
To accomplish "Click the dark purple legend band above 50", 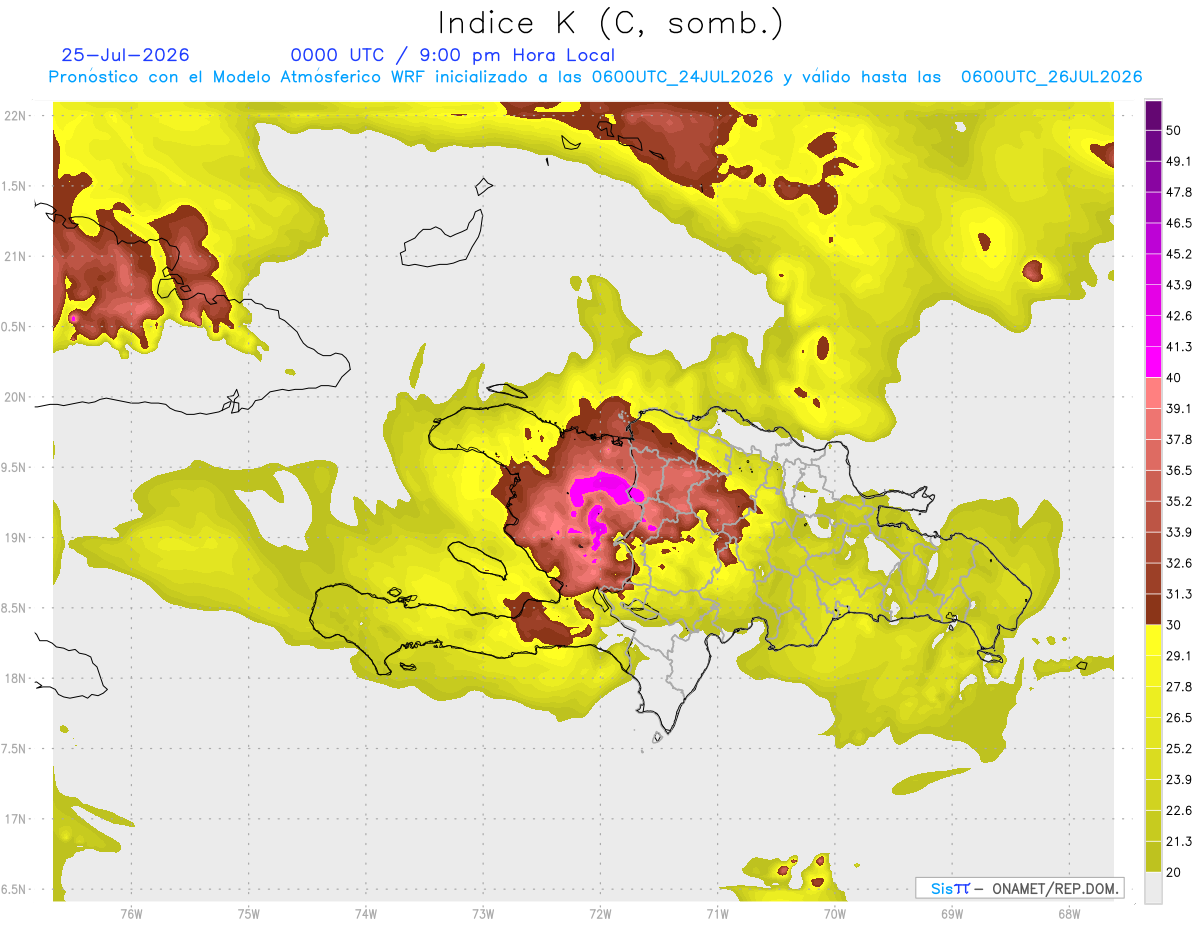I will point(1153,115).
